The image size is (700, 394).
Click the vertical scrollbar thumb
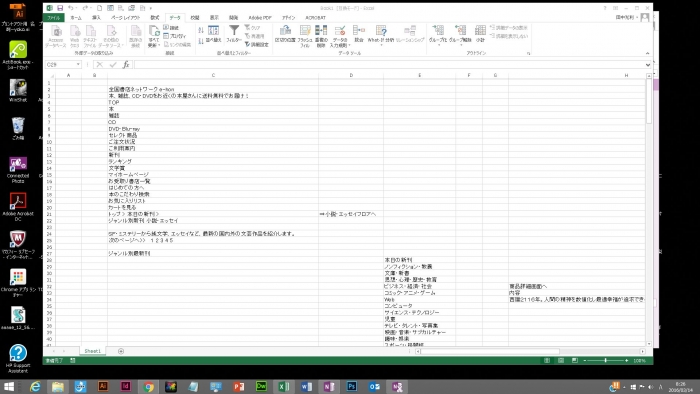click(649, 101)
